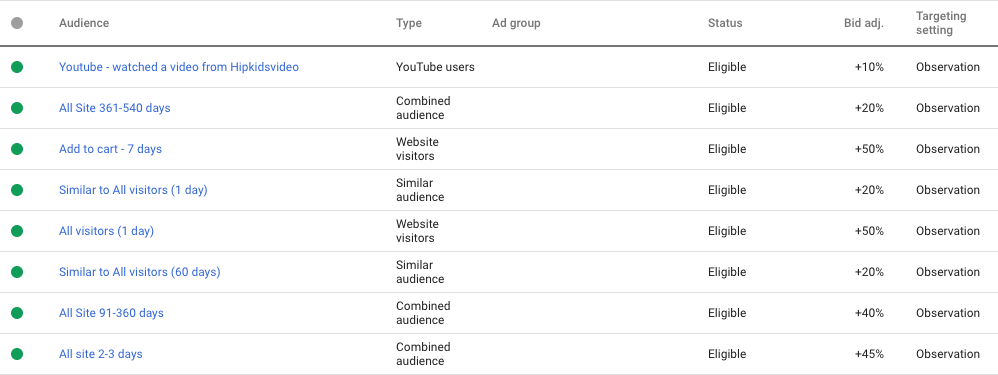Screen dimensions: 998x375
Task: Click green status dot for All Site 91-360 days
Action: pyautogui.click(x=17, y=313)
